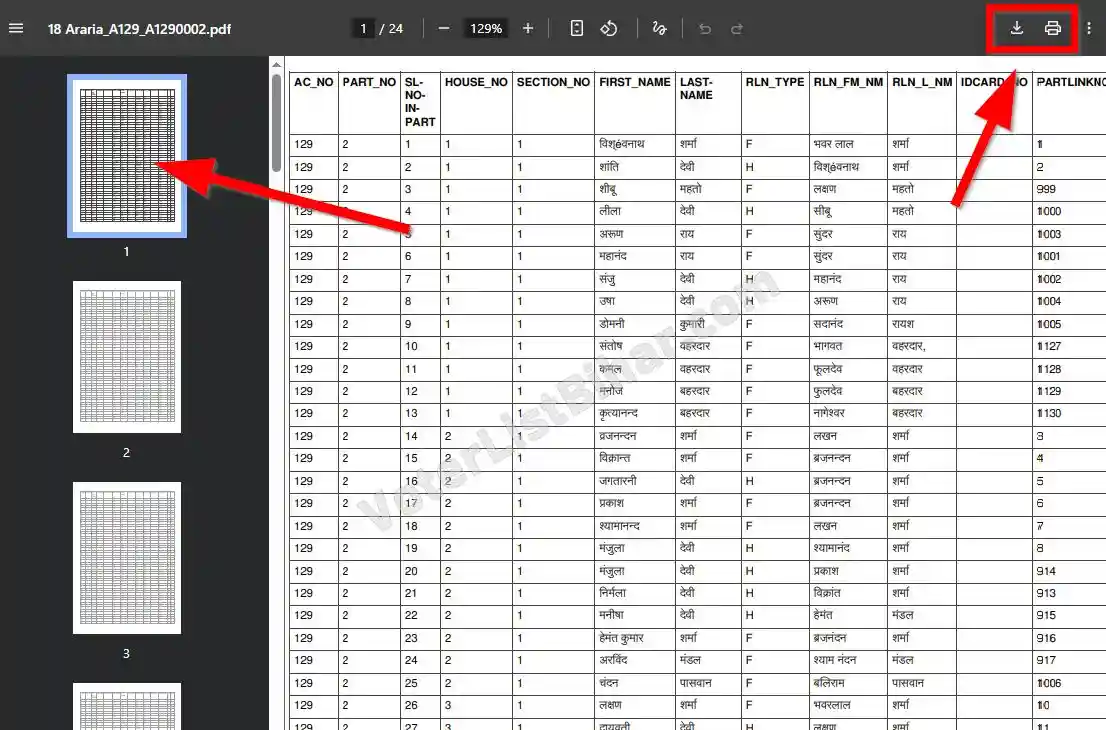Viewport: 1106px width, 730px height.
Task: Click the undo icon on the toolbar
Action: click(706, 28)
